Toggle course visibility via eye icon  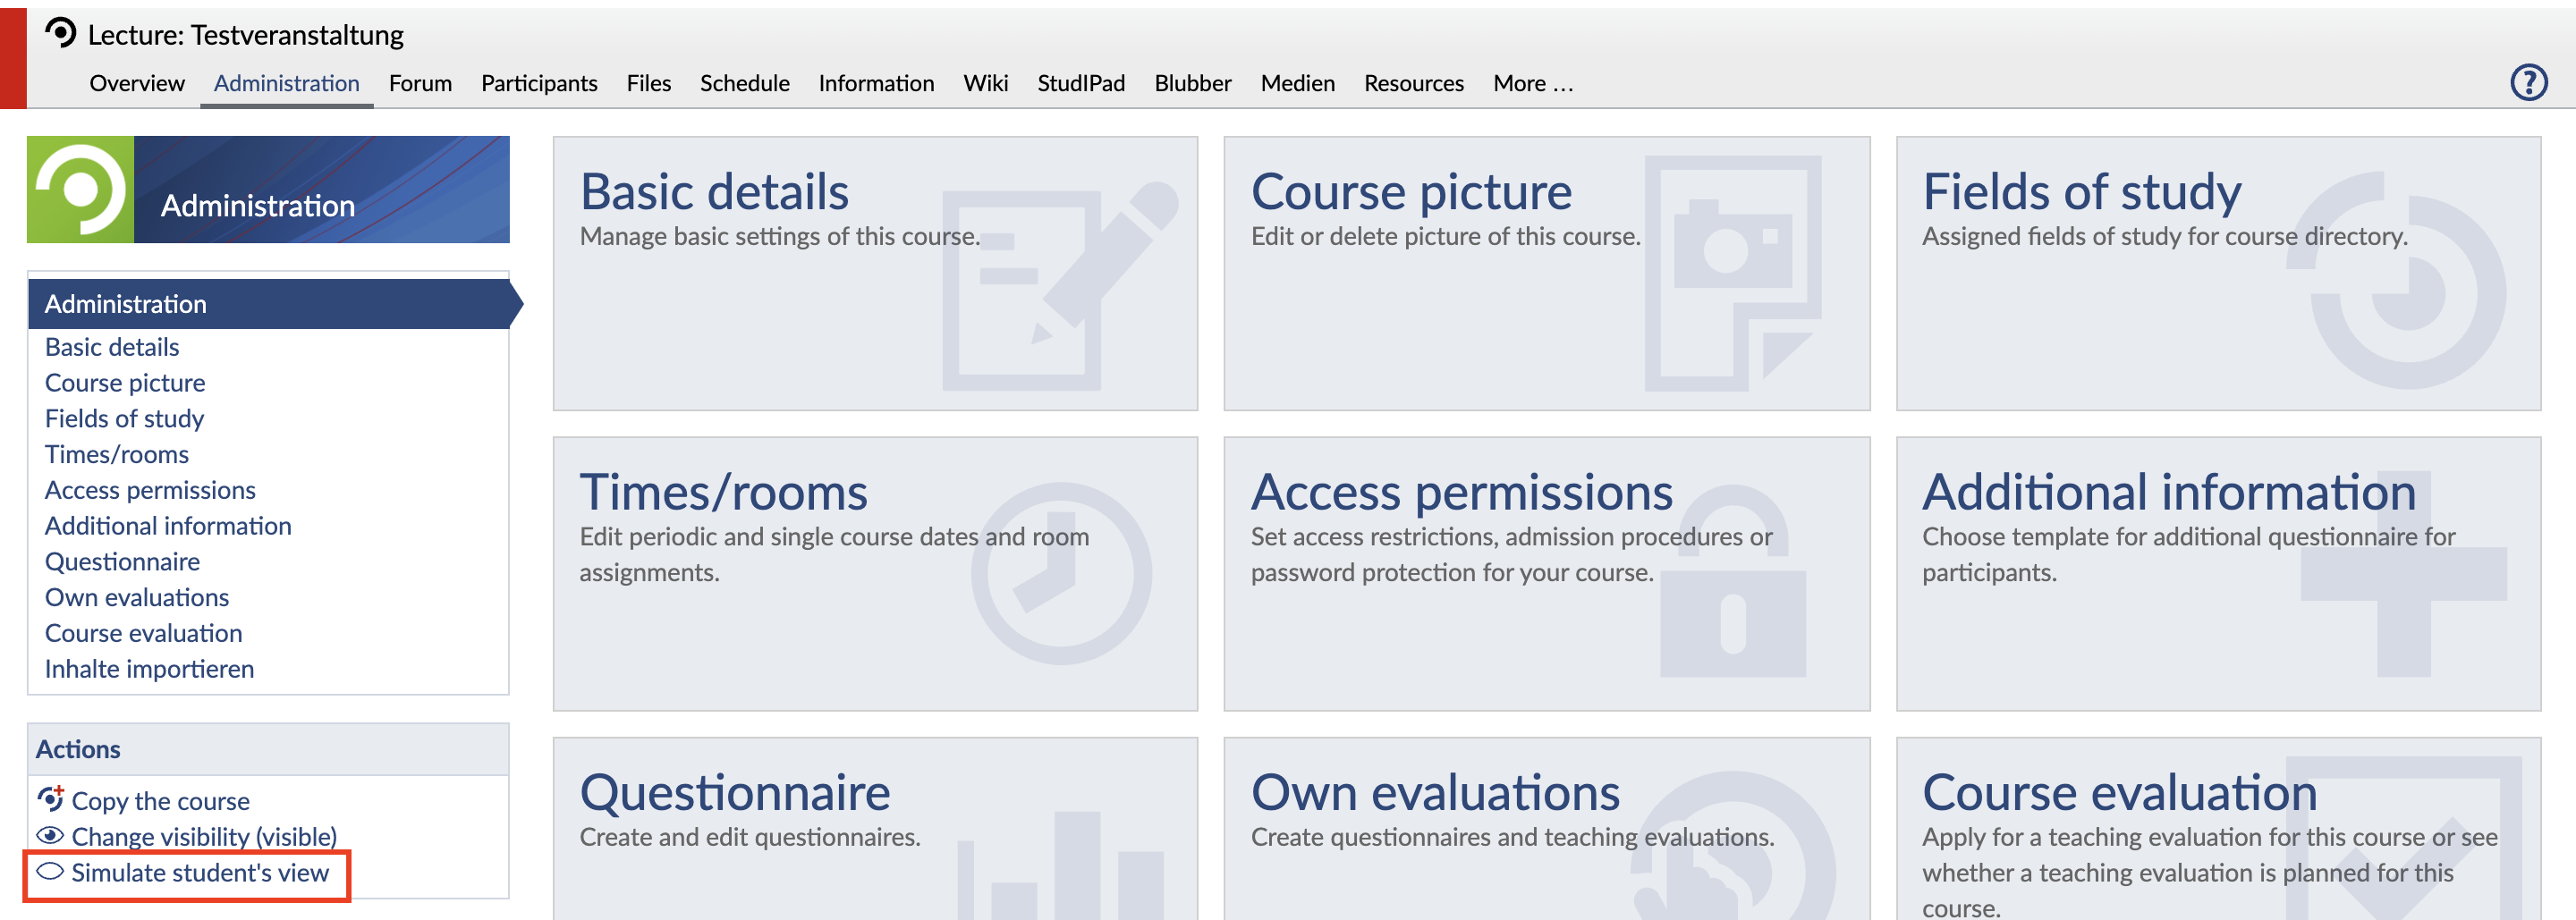point(50,835)
